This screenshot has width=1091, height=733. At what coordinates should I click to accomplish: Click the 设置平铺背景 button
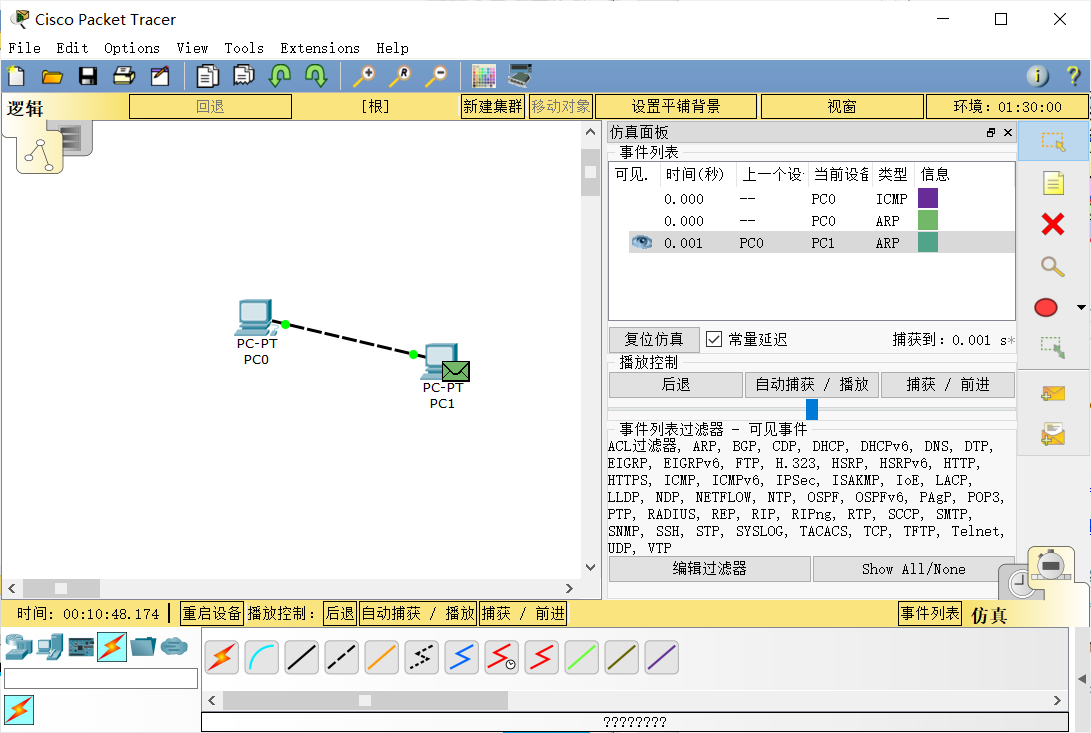(x=676, y=107)
